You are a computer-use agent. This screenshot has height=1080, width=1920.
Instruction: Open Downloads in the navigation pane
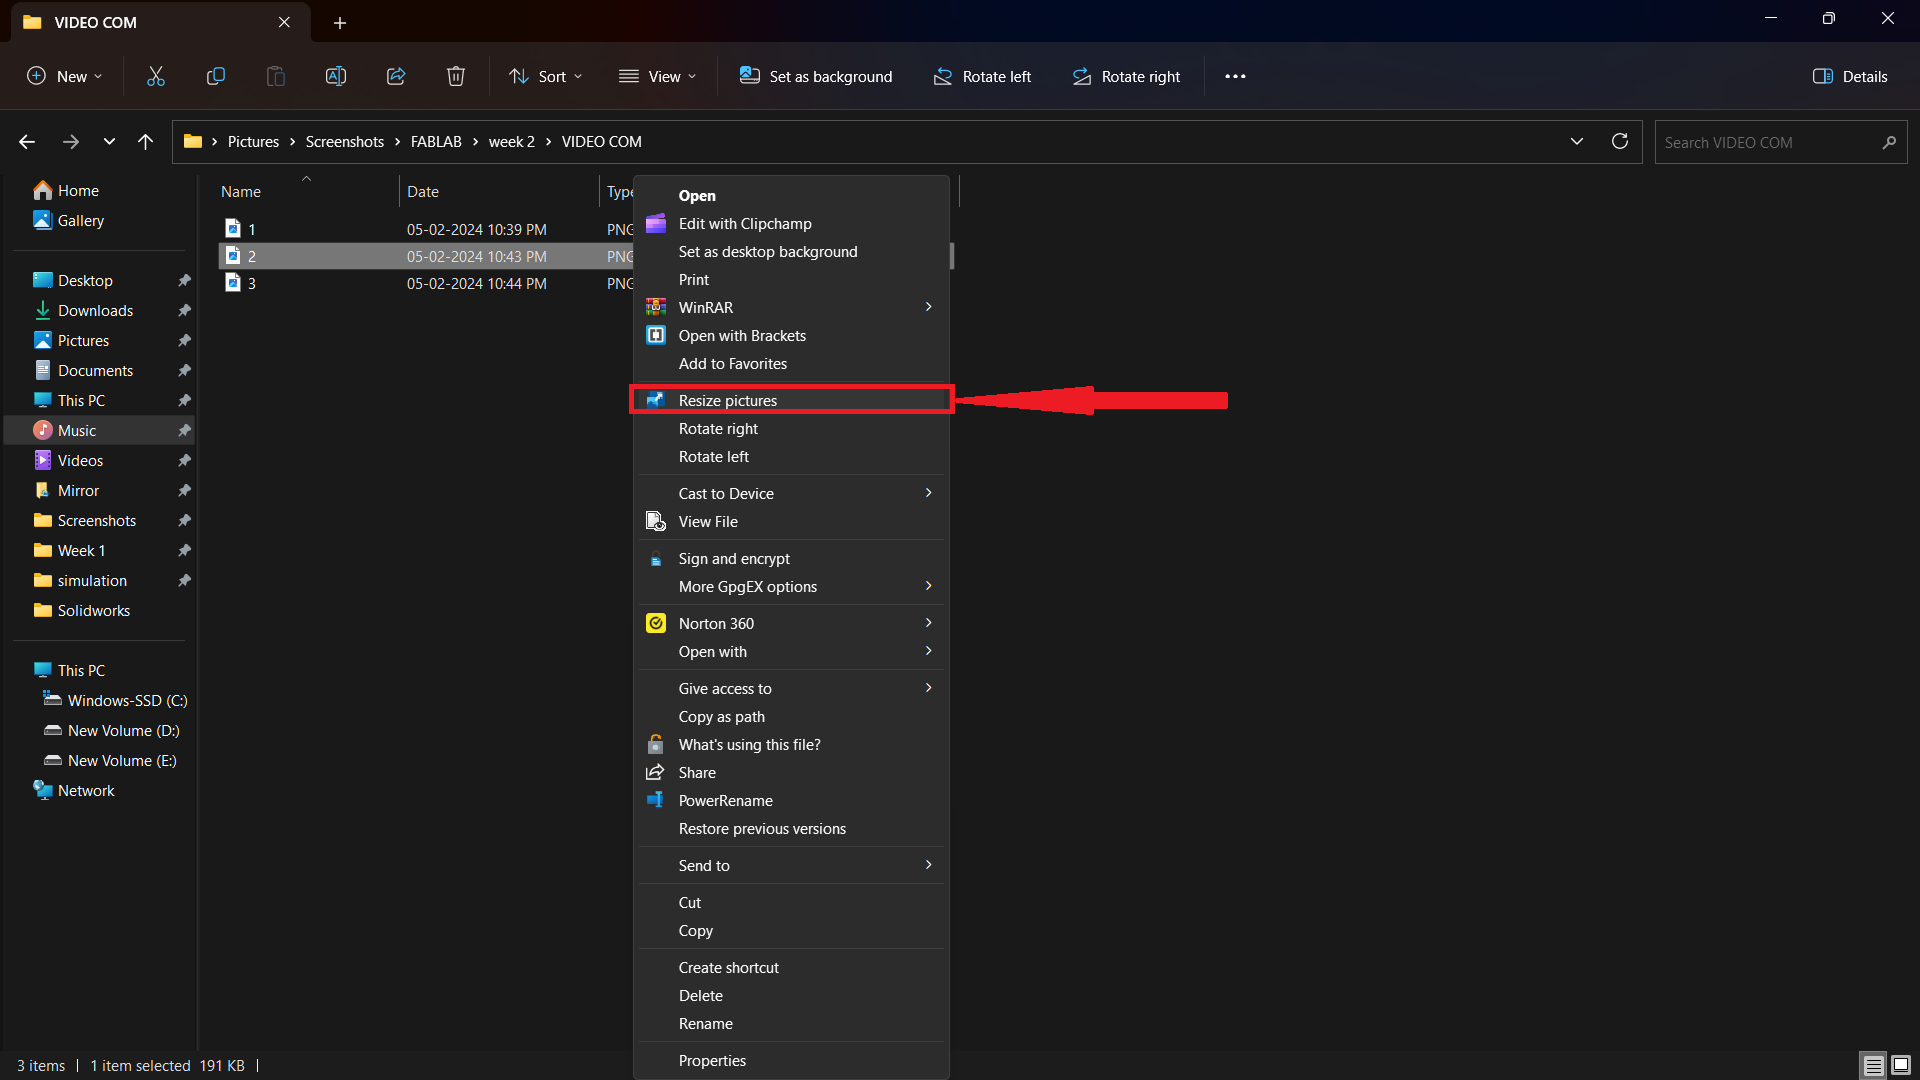(x=95, y=310)
